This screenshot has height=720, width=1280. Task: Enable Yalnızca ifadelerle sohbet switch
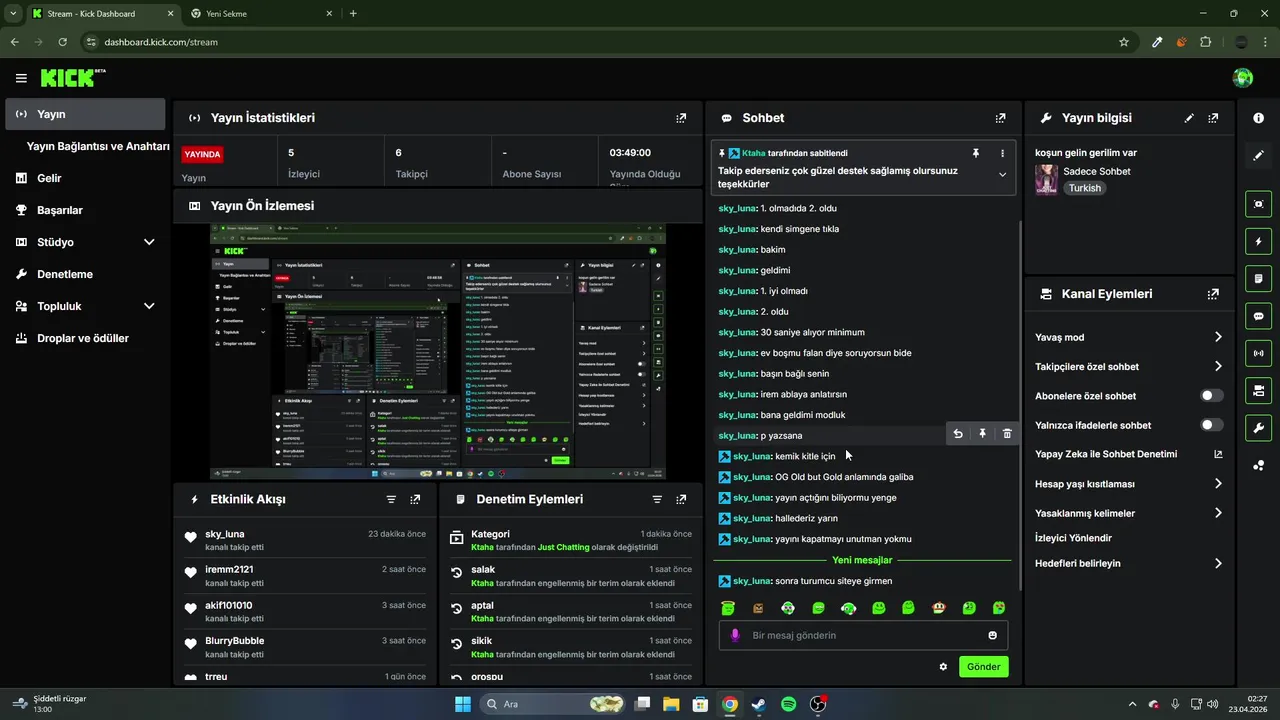click(x=1211, y=425)
